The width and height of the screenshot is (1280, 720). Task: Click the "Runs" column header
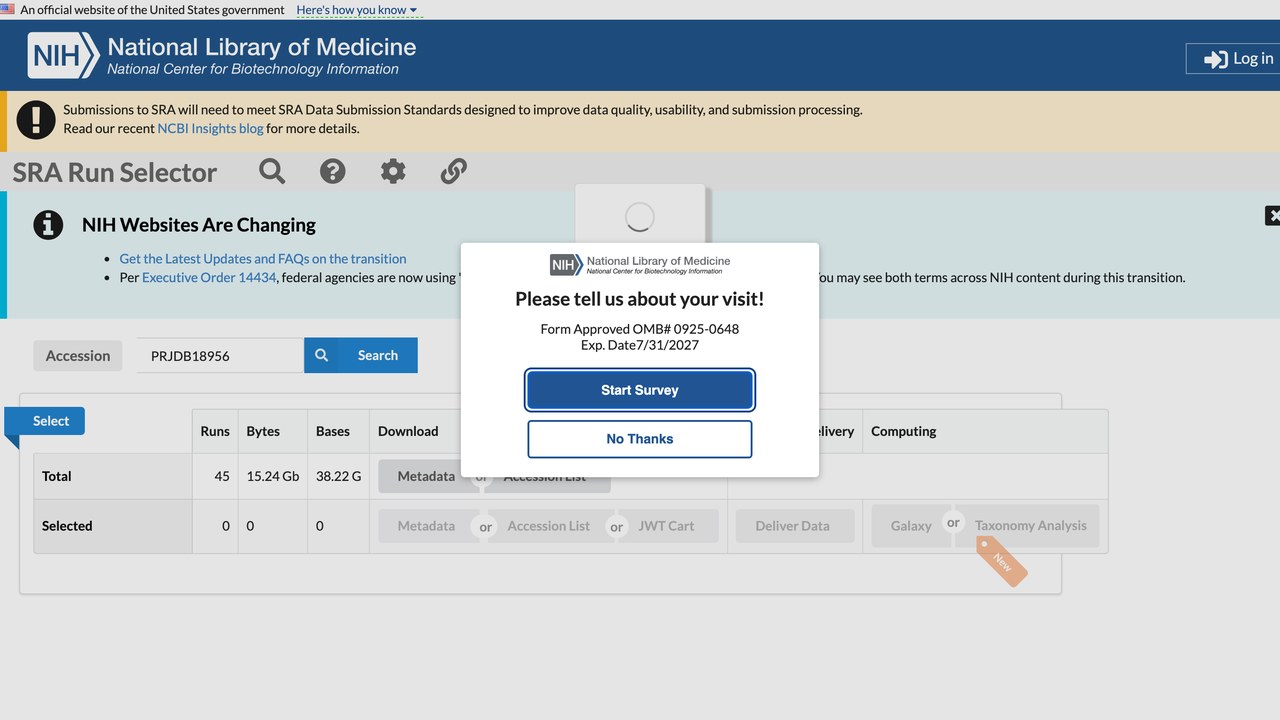point(215,431)
